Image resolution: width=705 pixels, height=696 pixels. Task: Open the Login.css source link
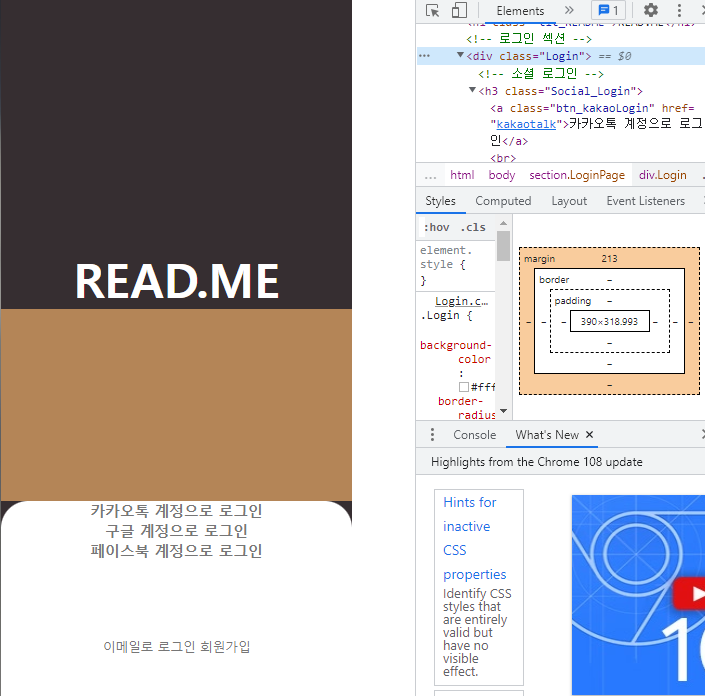[461, 301]
